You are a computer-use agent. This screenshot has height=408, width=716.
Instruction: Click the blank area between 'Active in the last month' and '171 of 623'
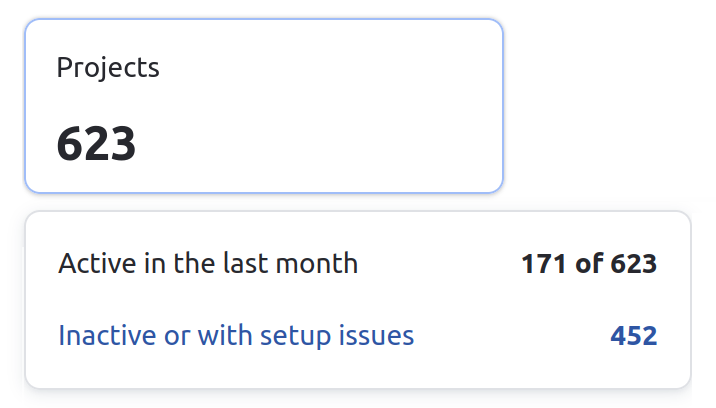tap(440, 264)
